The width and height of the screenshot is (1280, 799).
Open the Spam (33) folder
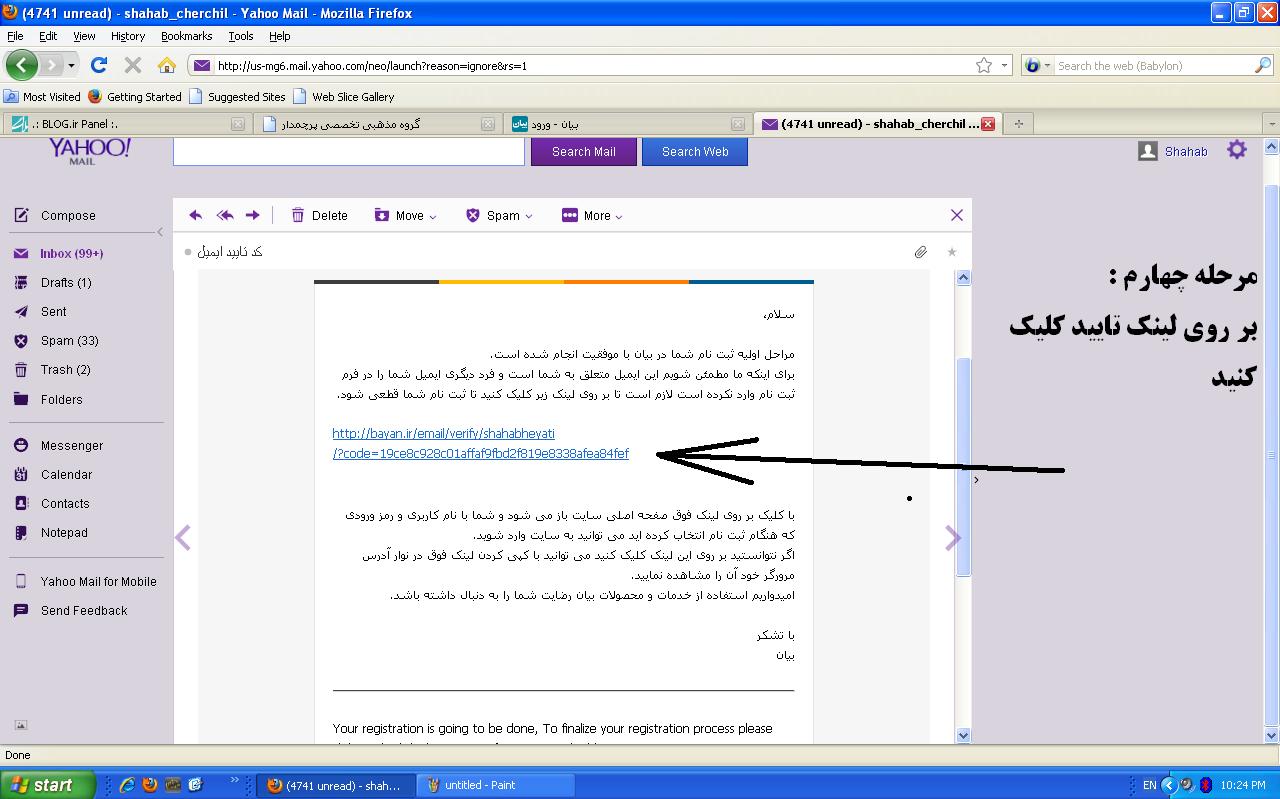70,341
